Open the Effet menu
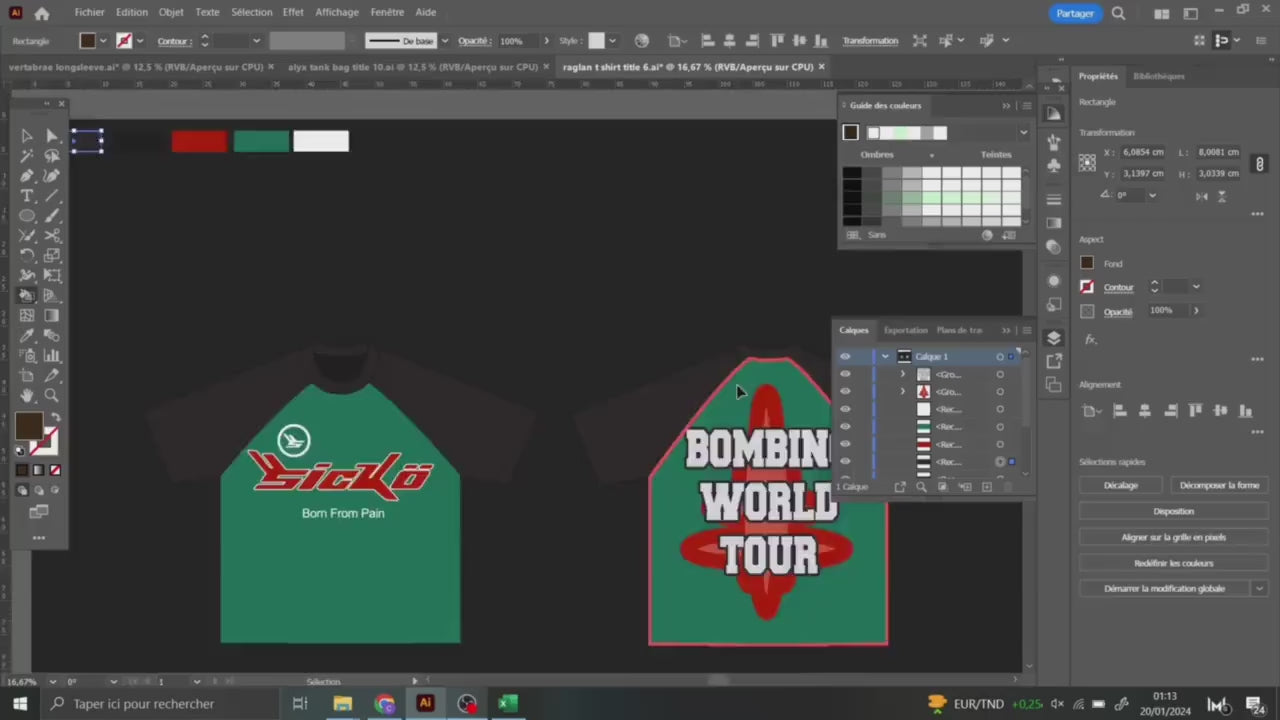The image size is (1280, 720). click(293, 12)
